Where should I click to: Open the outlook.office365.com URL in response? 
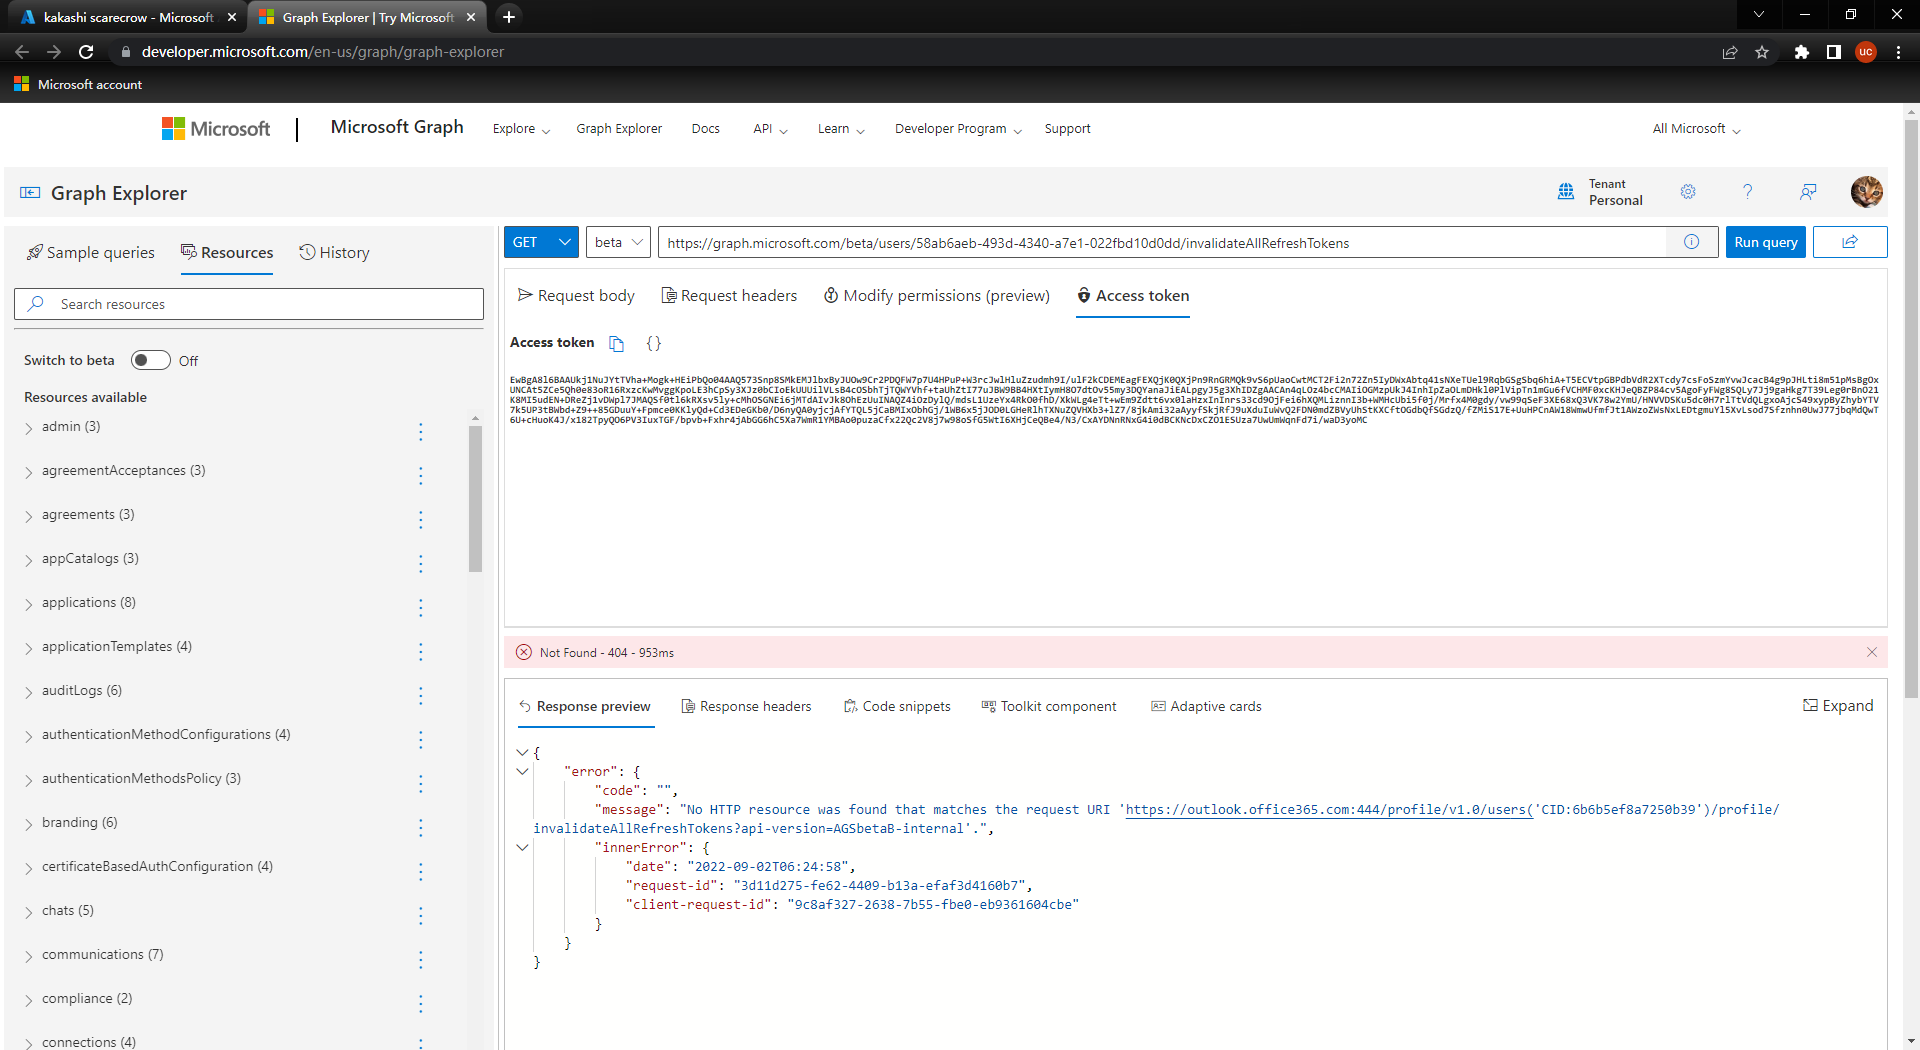tap(1327, 810)
